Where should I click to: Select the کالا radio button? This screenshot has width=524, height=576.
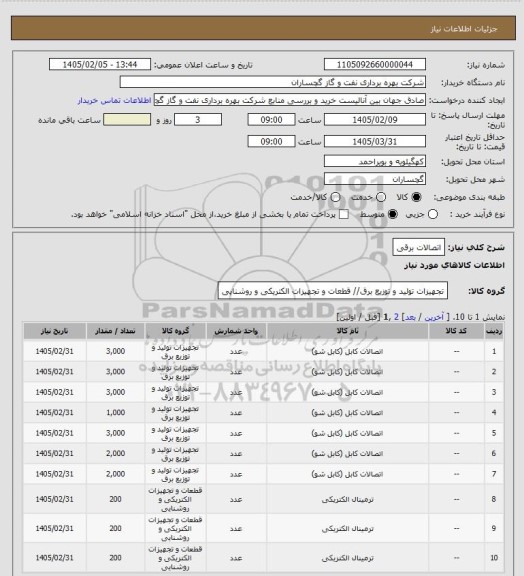click(416, 197)
